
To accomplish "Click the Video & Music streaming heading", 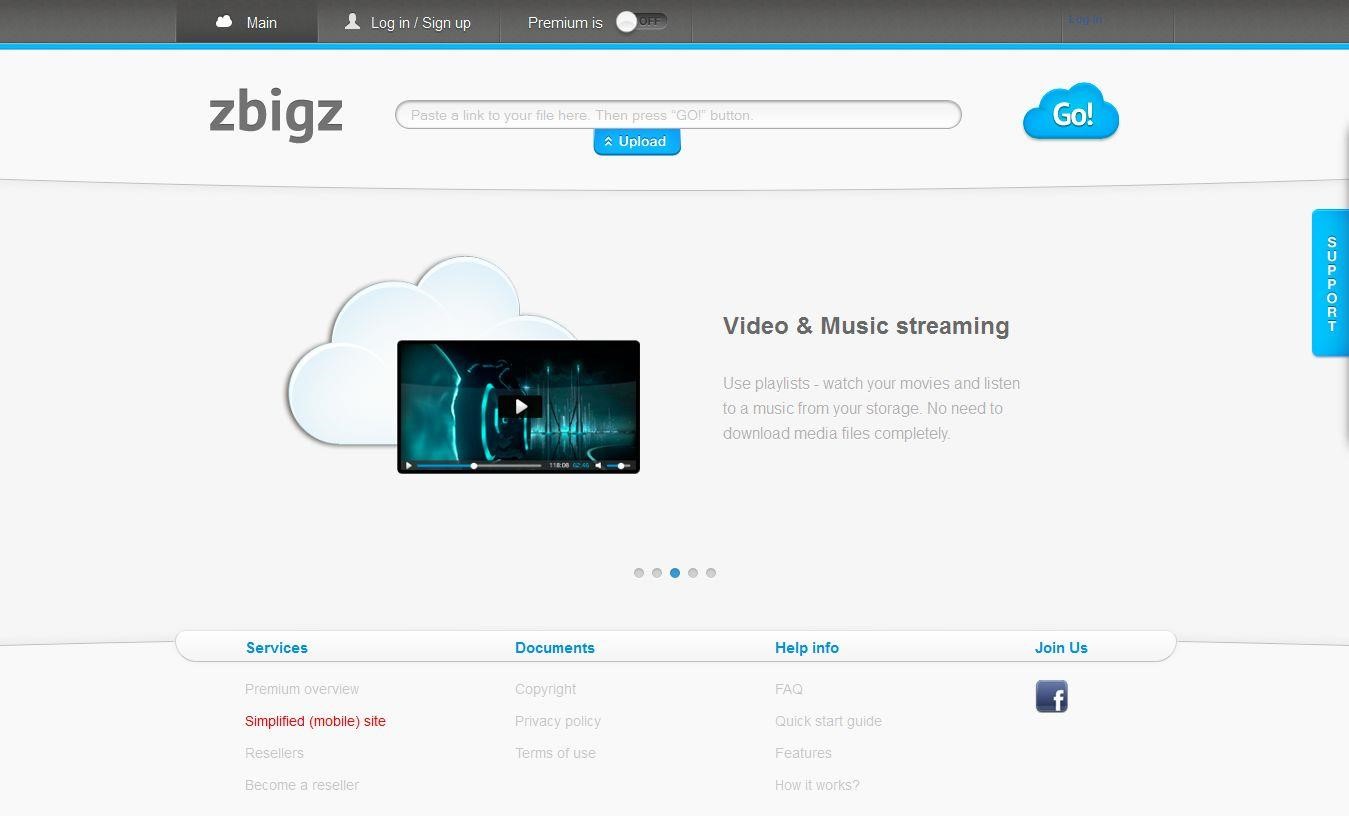I will point(866,326).
